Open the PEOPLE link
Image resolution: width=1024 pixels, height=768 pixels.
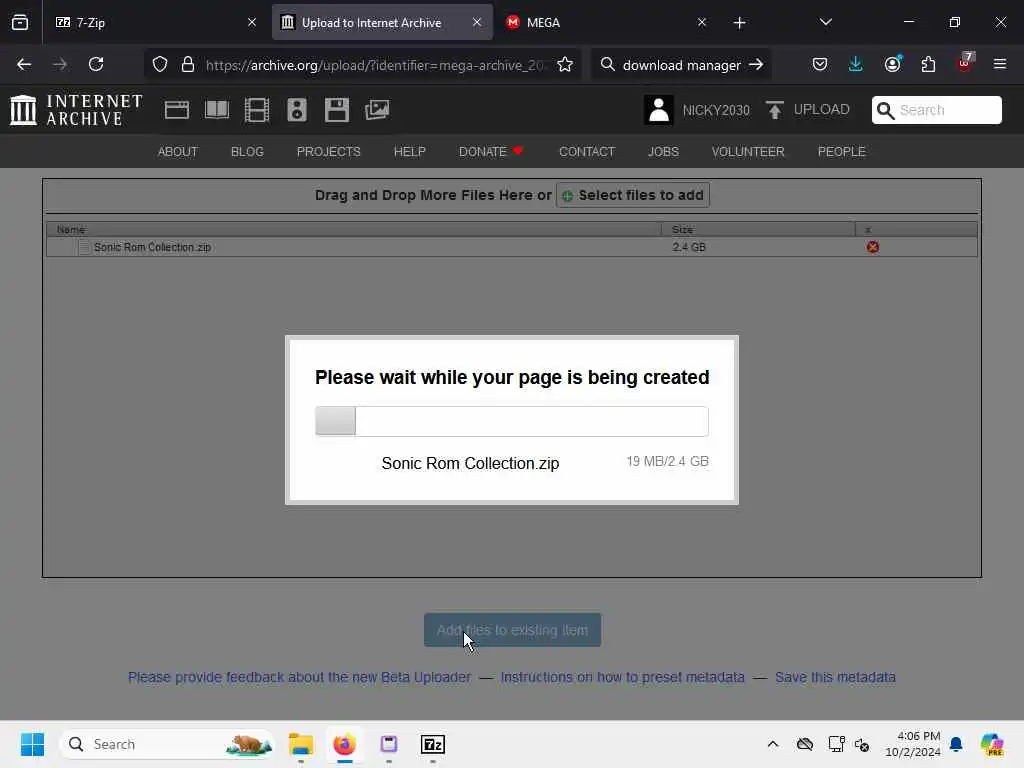click(842, 152)
